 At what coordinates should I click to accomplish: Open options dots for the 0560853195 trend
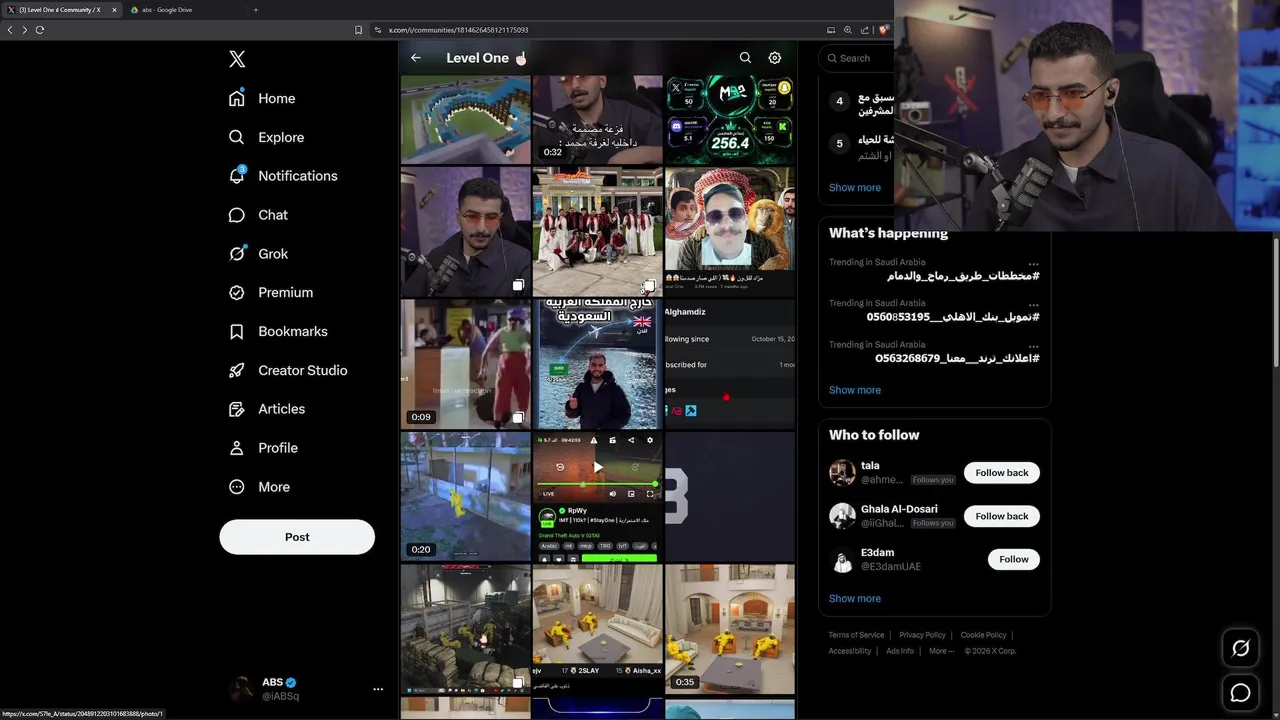click(1033, 304)
